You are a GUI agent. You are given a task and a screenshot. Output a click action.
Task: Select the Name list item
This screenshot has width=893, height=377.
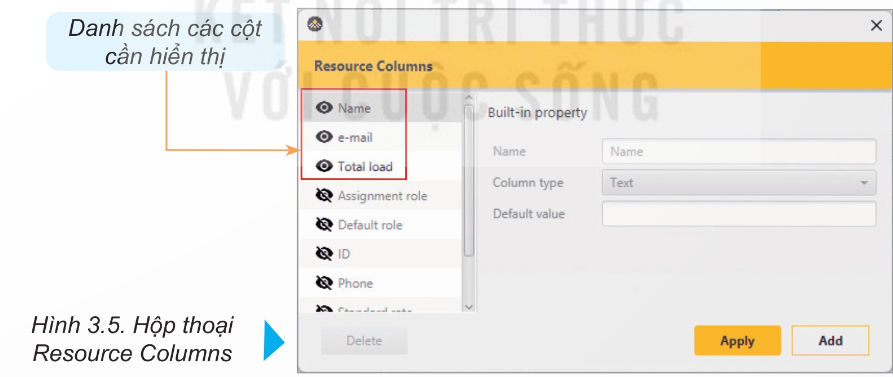pyautogui.click(x=382, y=108)
